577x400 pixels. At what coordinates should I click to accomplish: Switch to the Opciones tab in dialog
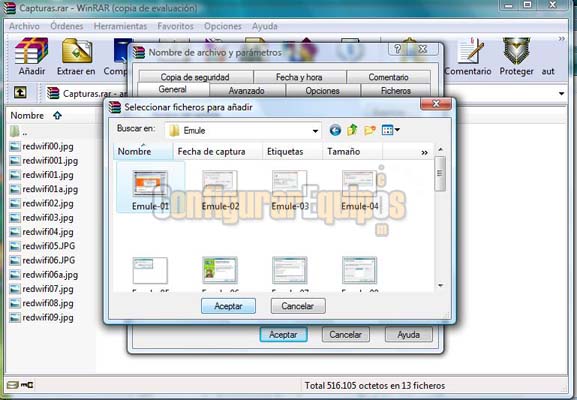coord(322,91)
